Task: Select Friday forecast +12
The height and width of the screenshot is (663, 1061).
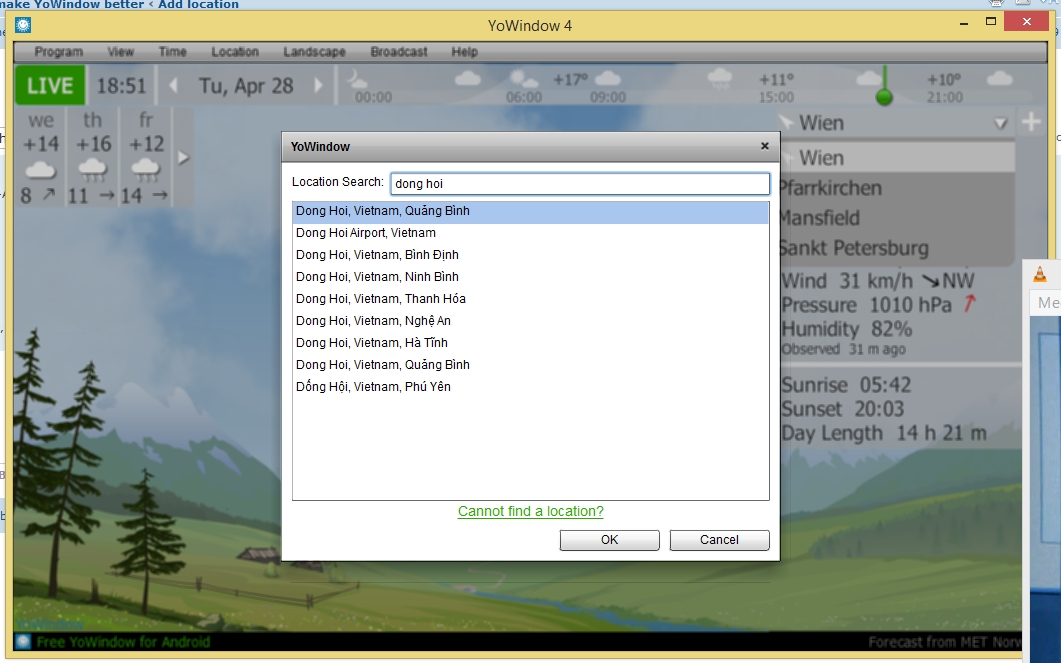Action: [145, 157]
